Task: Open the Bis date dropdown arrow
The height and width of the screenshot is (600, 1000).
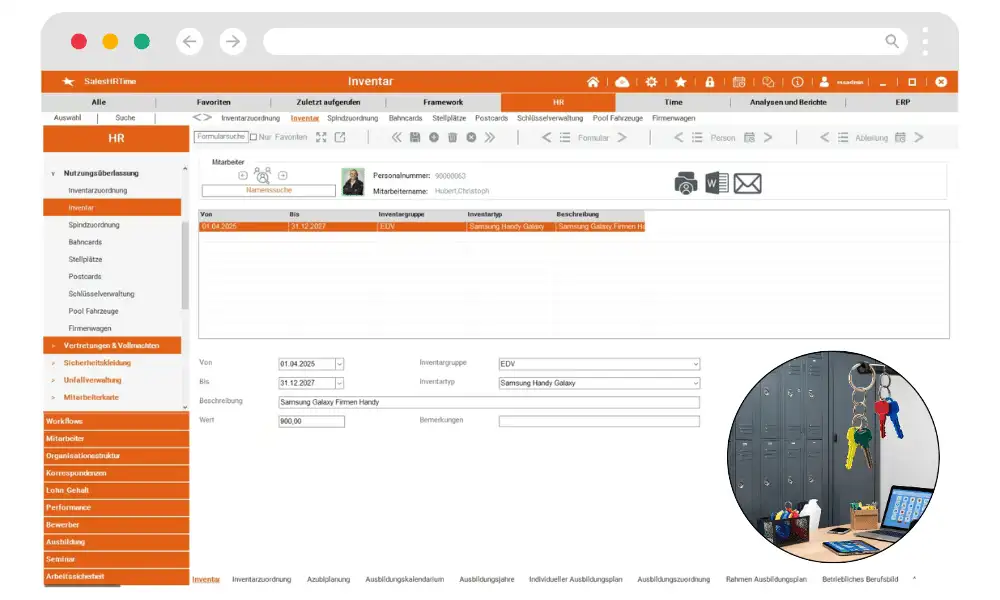Action: click(x=339, y=383)
